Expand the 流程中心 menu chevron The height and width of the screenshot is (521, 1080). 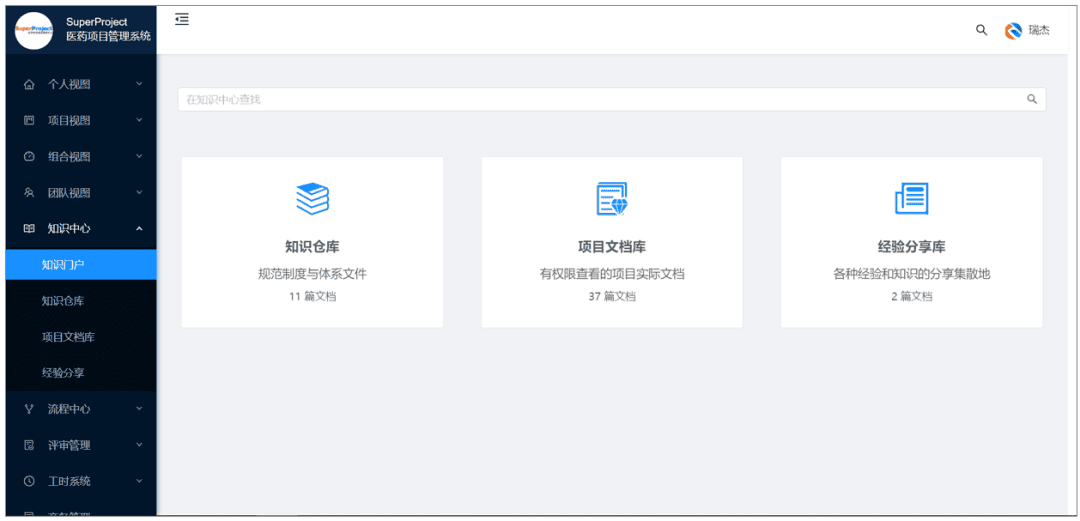click(139, 409)
